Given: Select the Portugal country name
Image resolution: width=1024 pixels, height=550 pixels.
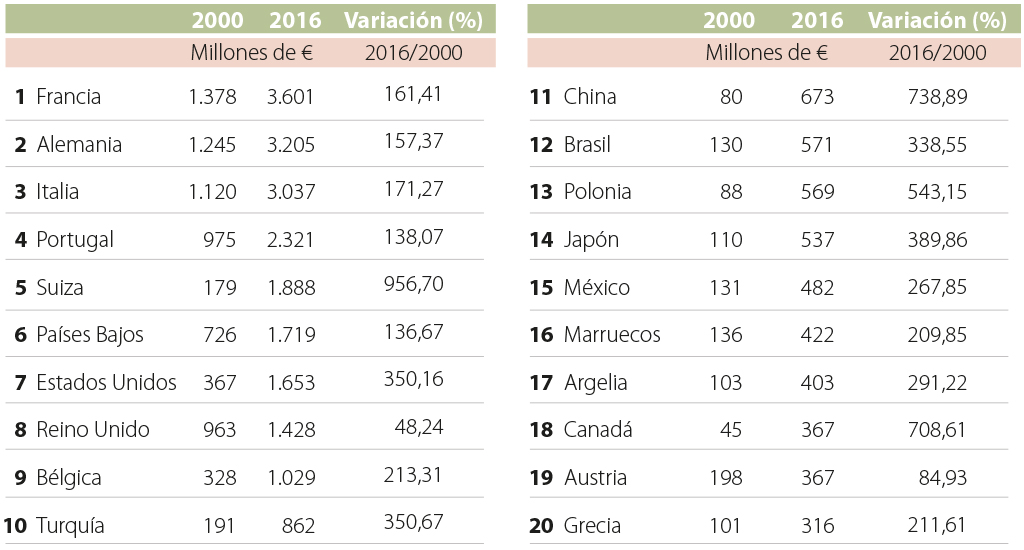Looking at the screenshot, I should coord(75,240).
